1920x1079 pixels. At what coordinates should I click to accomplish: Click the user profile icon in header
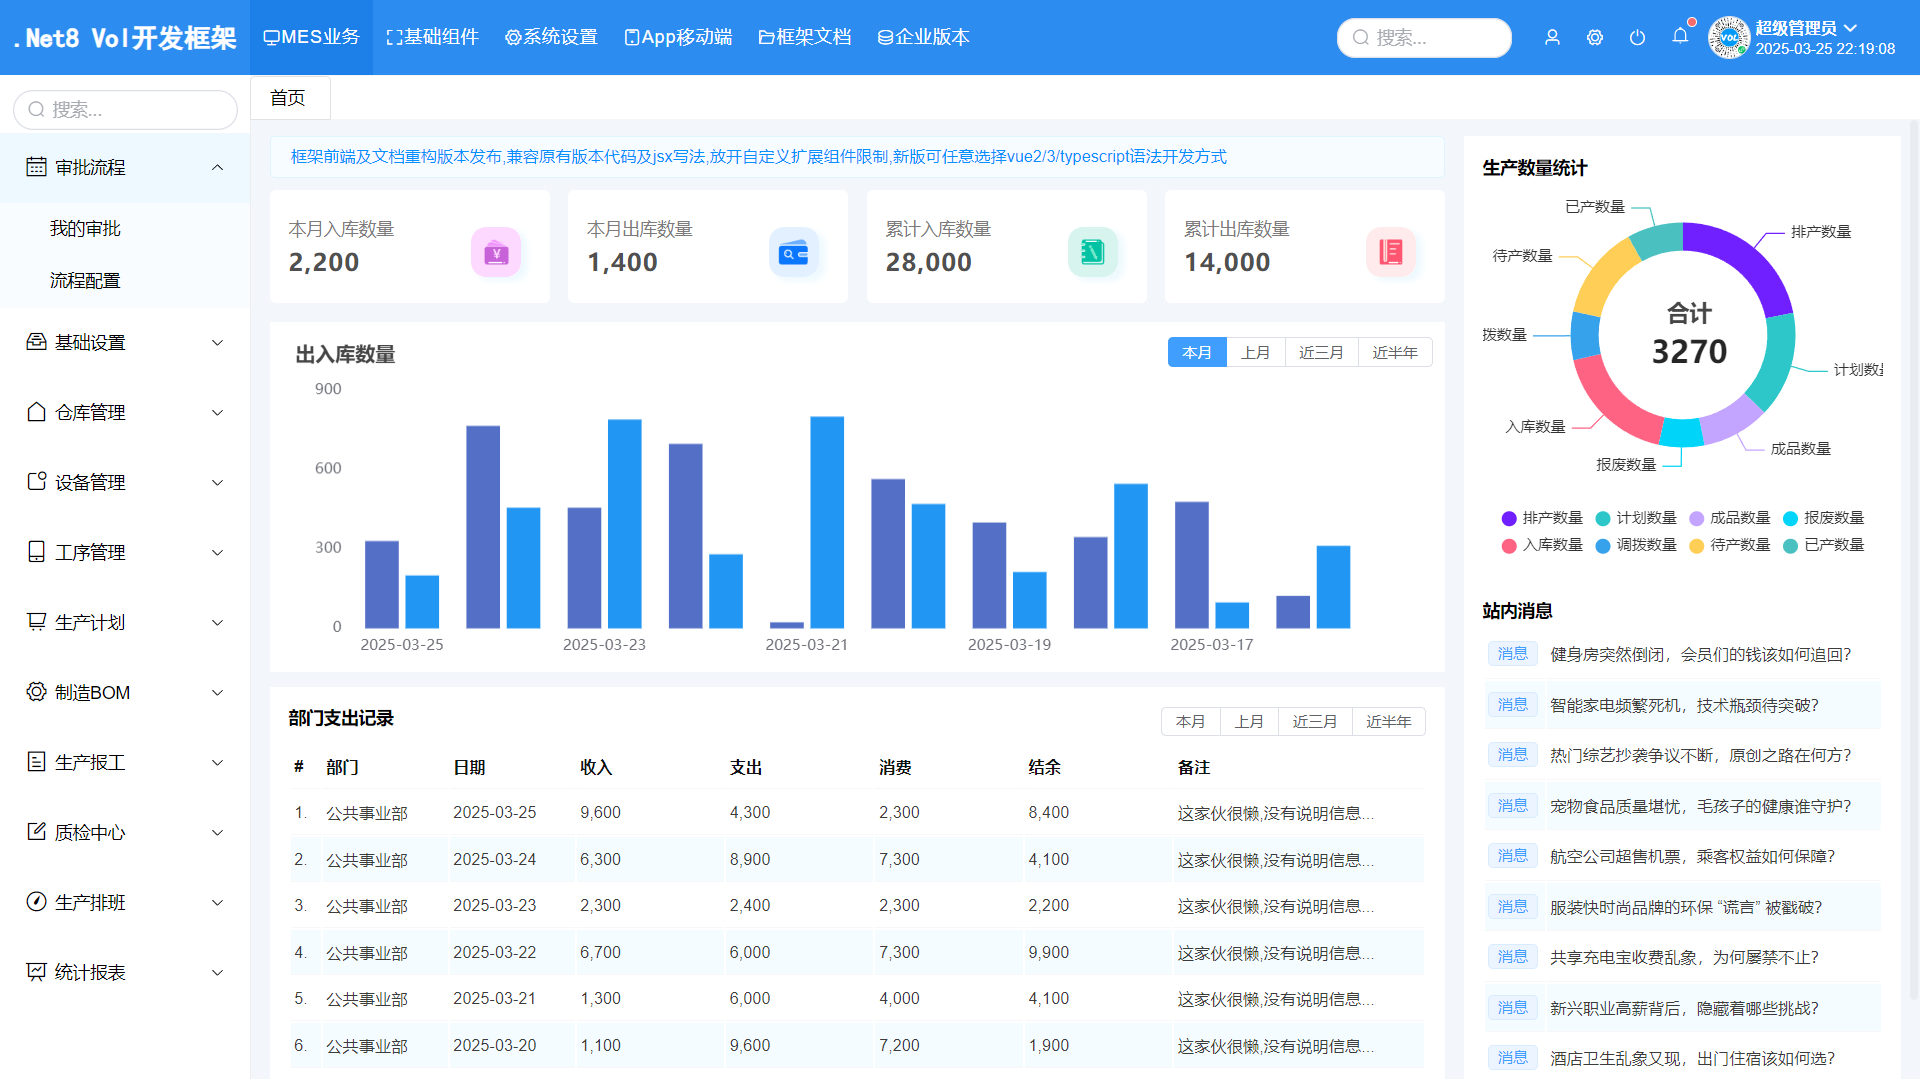pyautogui.click(x=1552, y=37)
